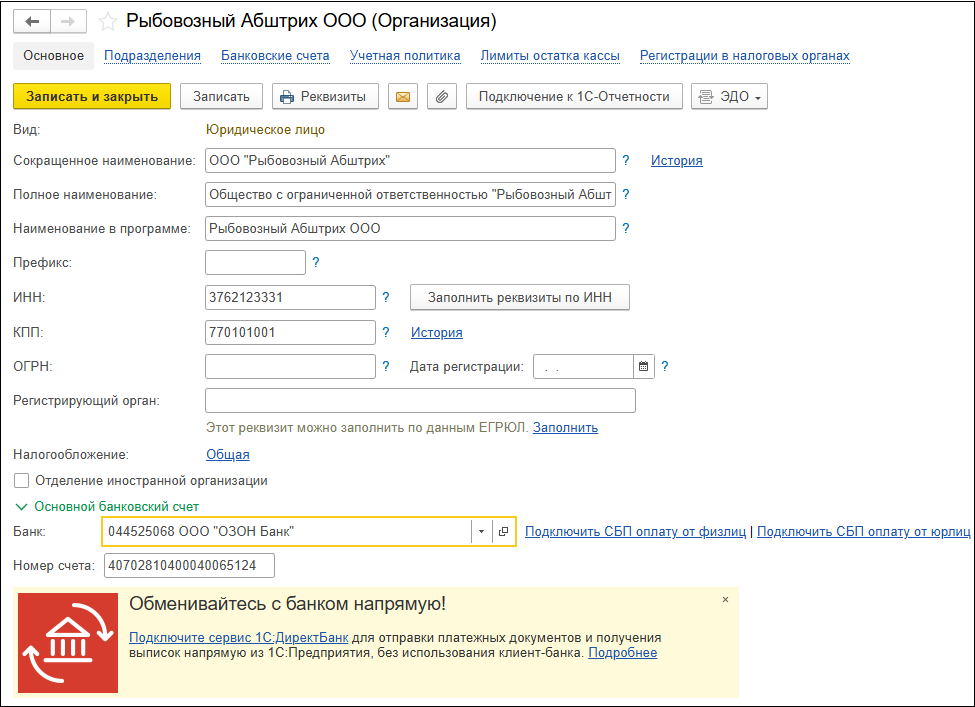This screenshot has height=707, width=975.
Task: Open calendar picker for registration date
Action: coord(644,367)
